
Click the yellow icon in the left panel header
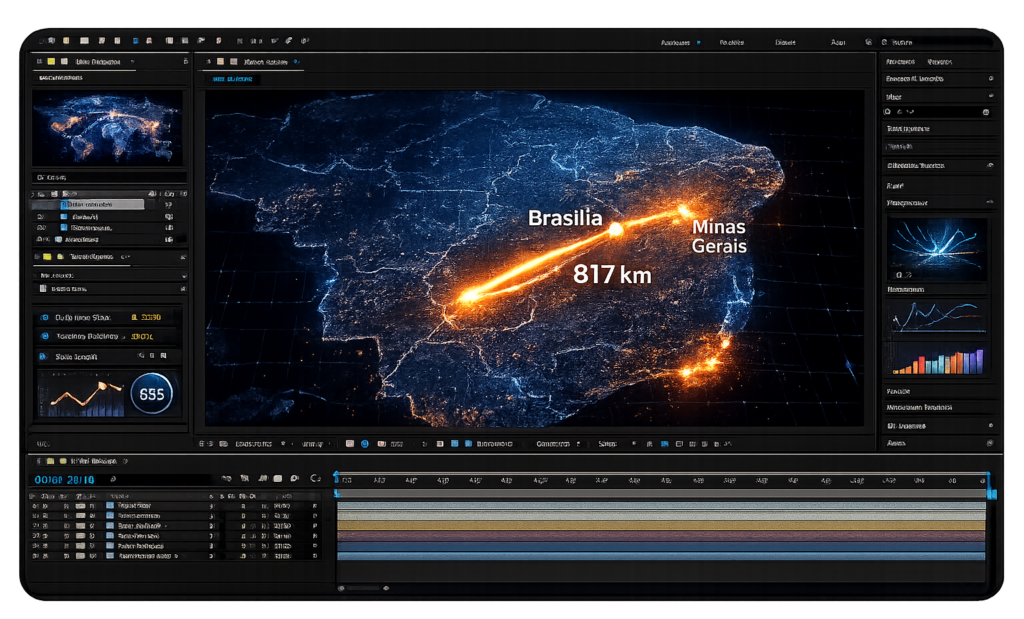(50, 62)
